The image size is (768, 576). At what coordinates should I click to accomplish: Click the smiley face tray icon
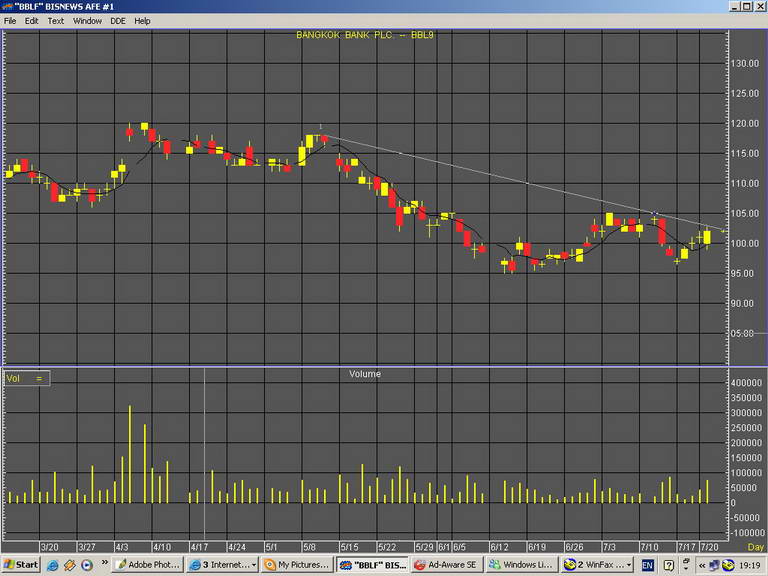coord(728,565)
